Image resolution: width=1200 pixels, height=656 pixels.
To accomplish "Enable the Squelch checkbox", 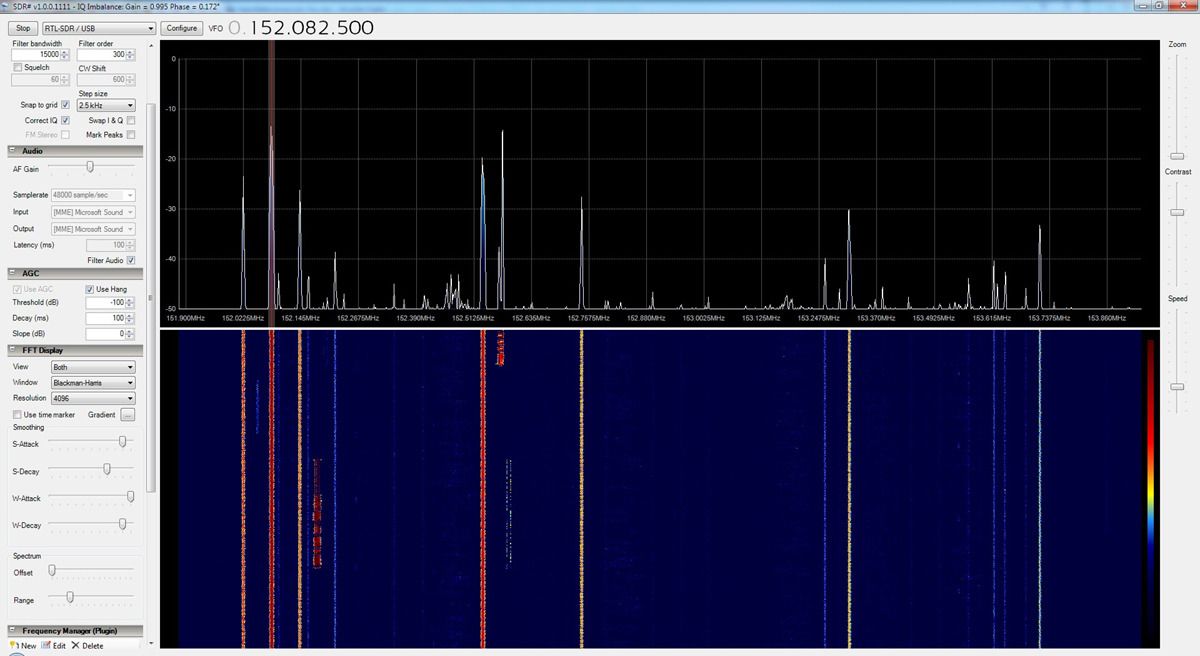I will click(18, 67).
